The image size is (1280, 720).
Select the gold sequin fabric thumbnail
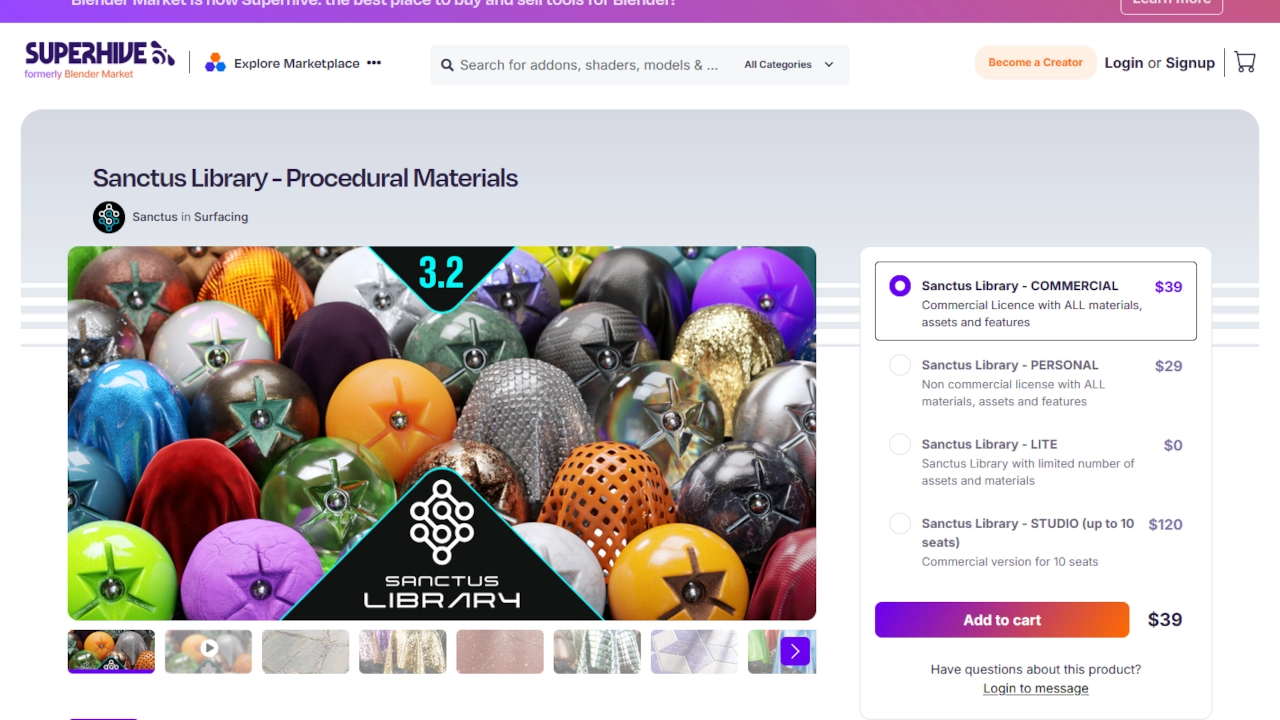point(402,651)
